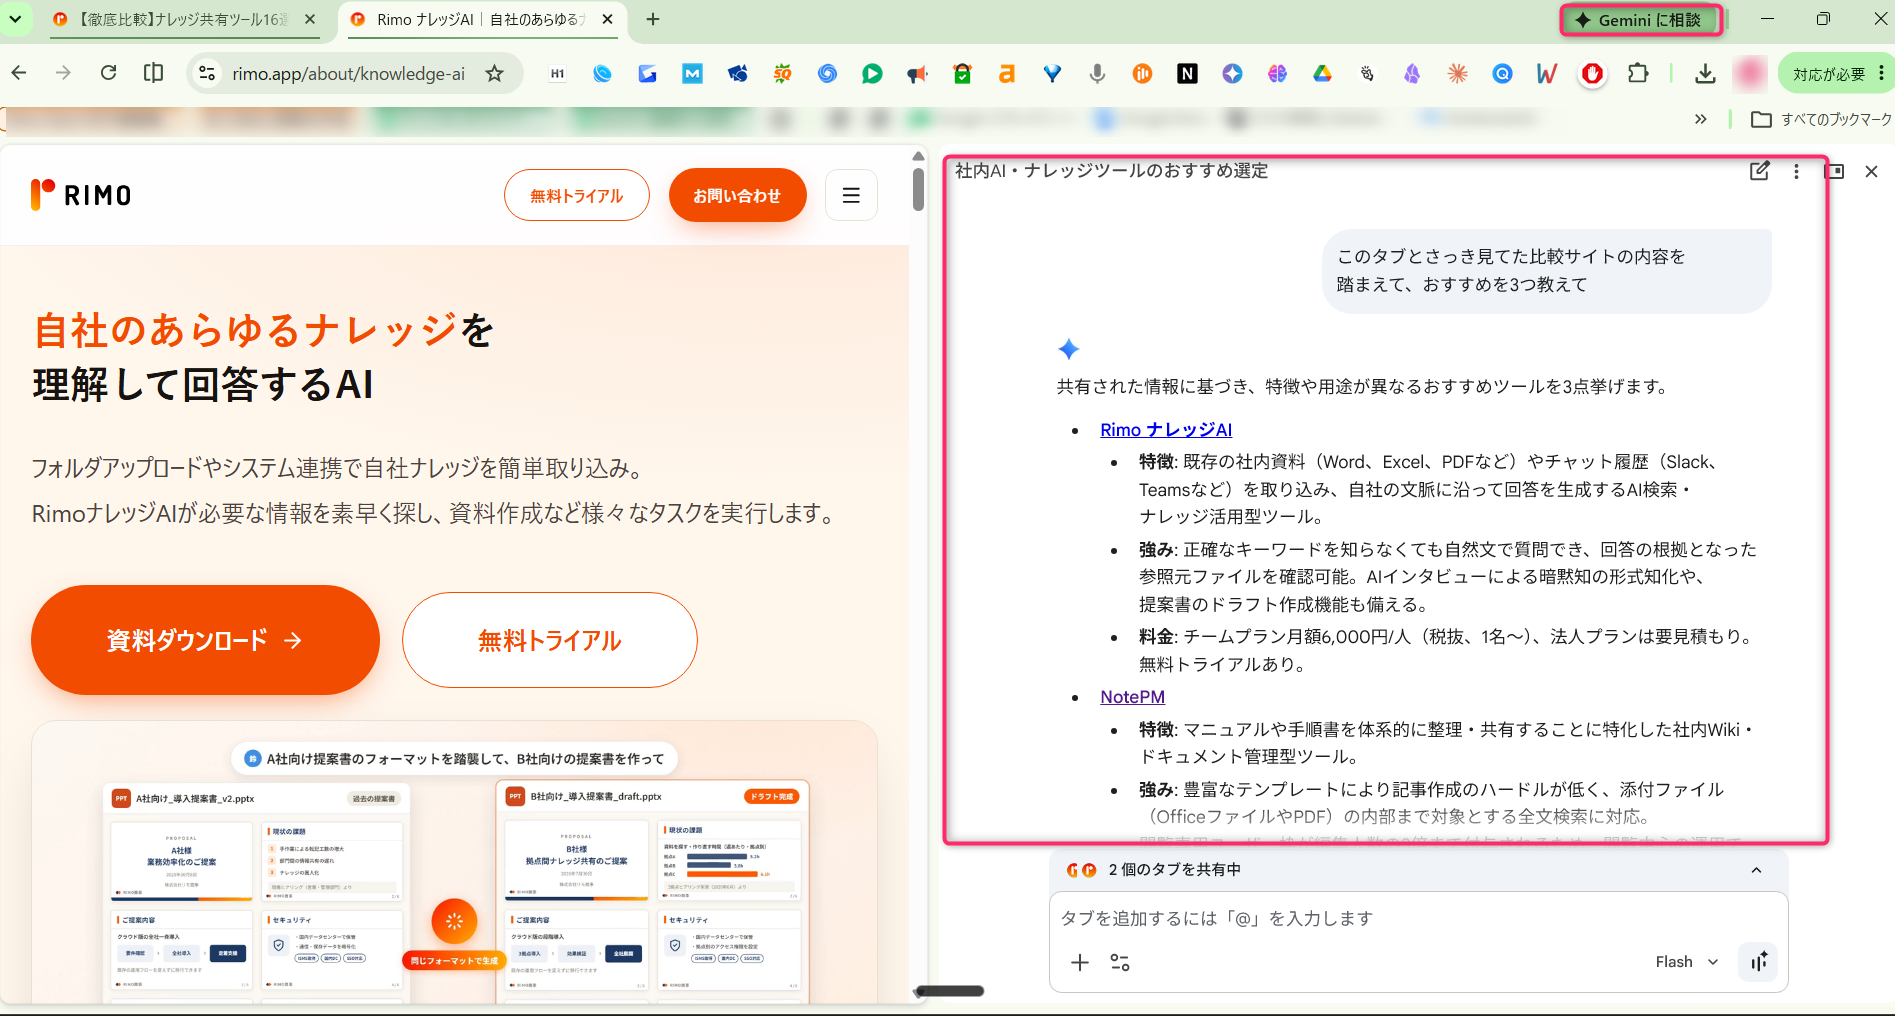Screen dimensions: 1895x1016
Task: Click the blue Q extension icon
Action: pyautogui.click(x=1502, y=73)
